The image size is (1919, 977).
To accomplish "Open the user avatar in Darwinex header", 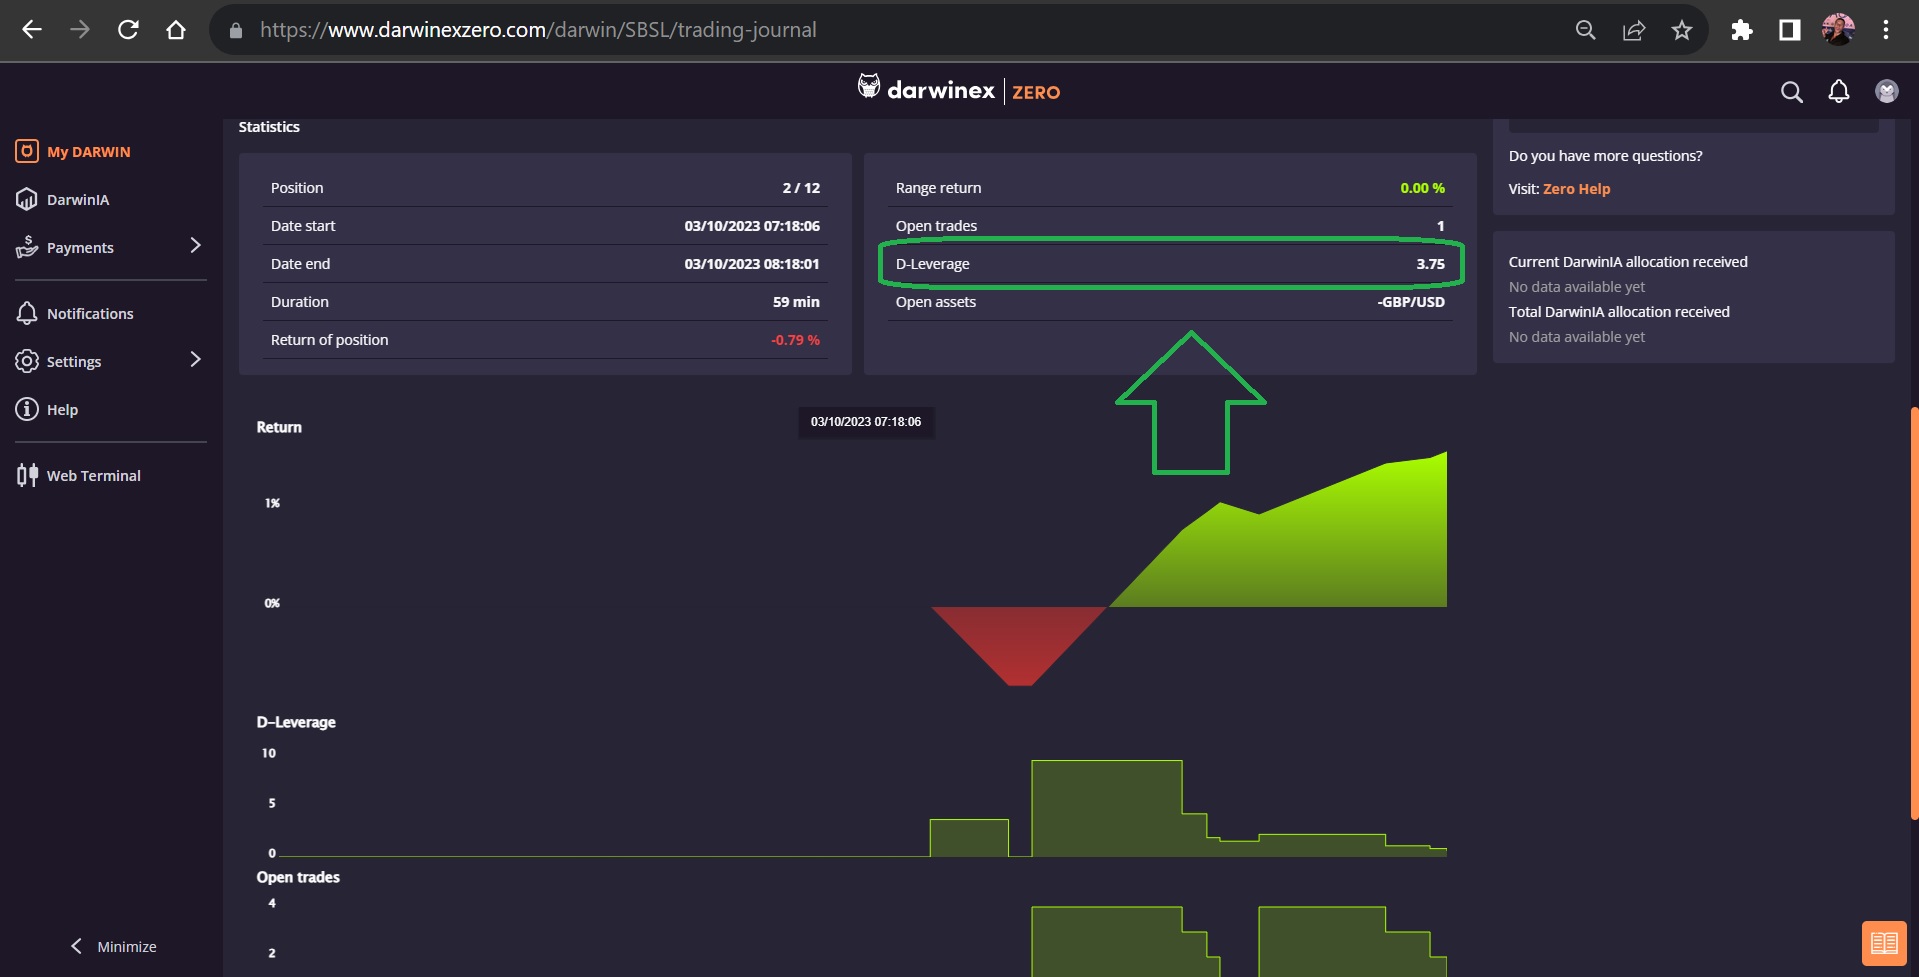I will (1886, 92).
